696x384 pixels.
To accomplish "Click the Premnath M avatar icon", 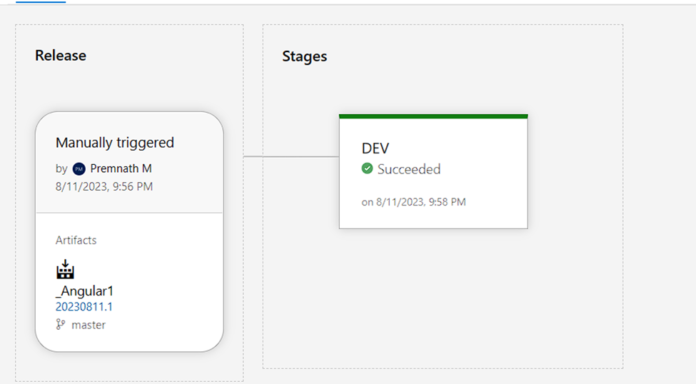I will click(x=79, y=169).
